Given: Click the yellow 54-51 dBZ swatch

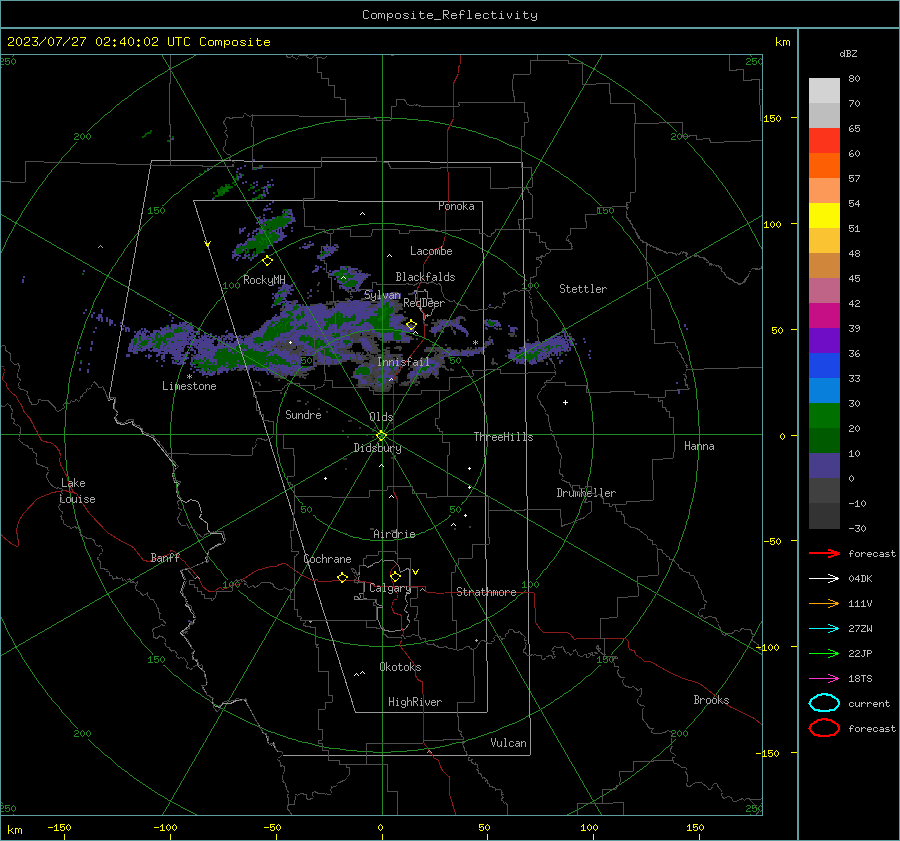Looking at the screenshot, I should [x=824, y=216].
